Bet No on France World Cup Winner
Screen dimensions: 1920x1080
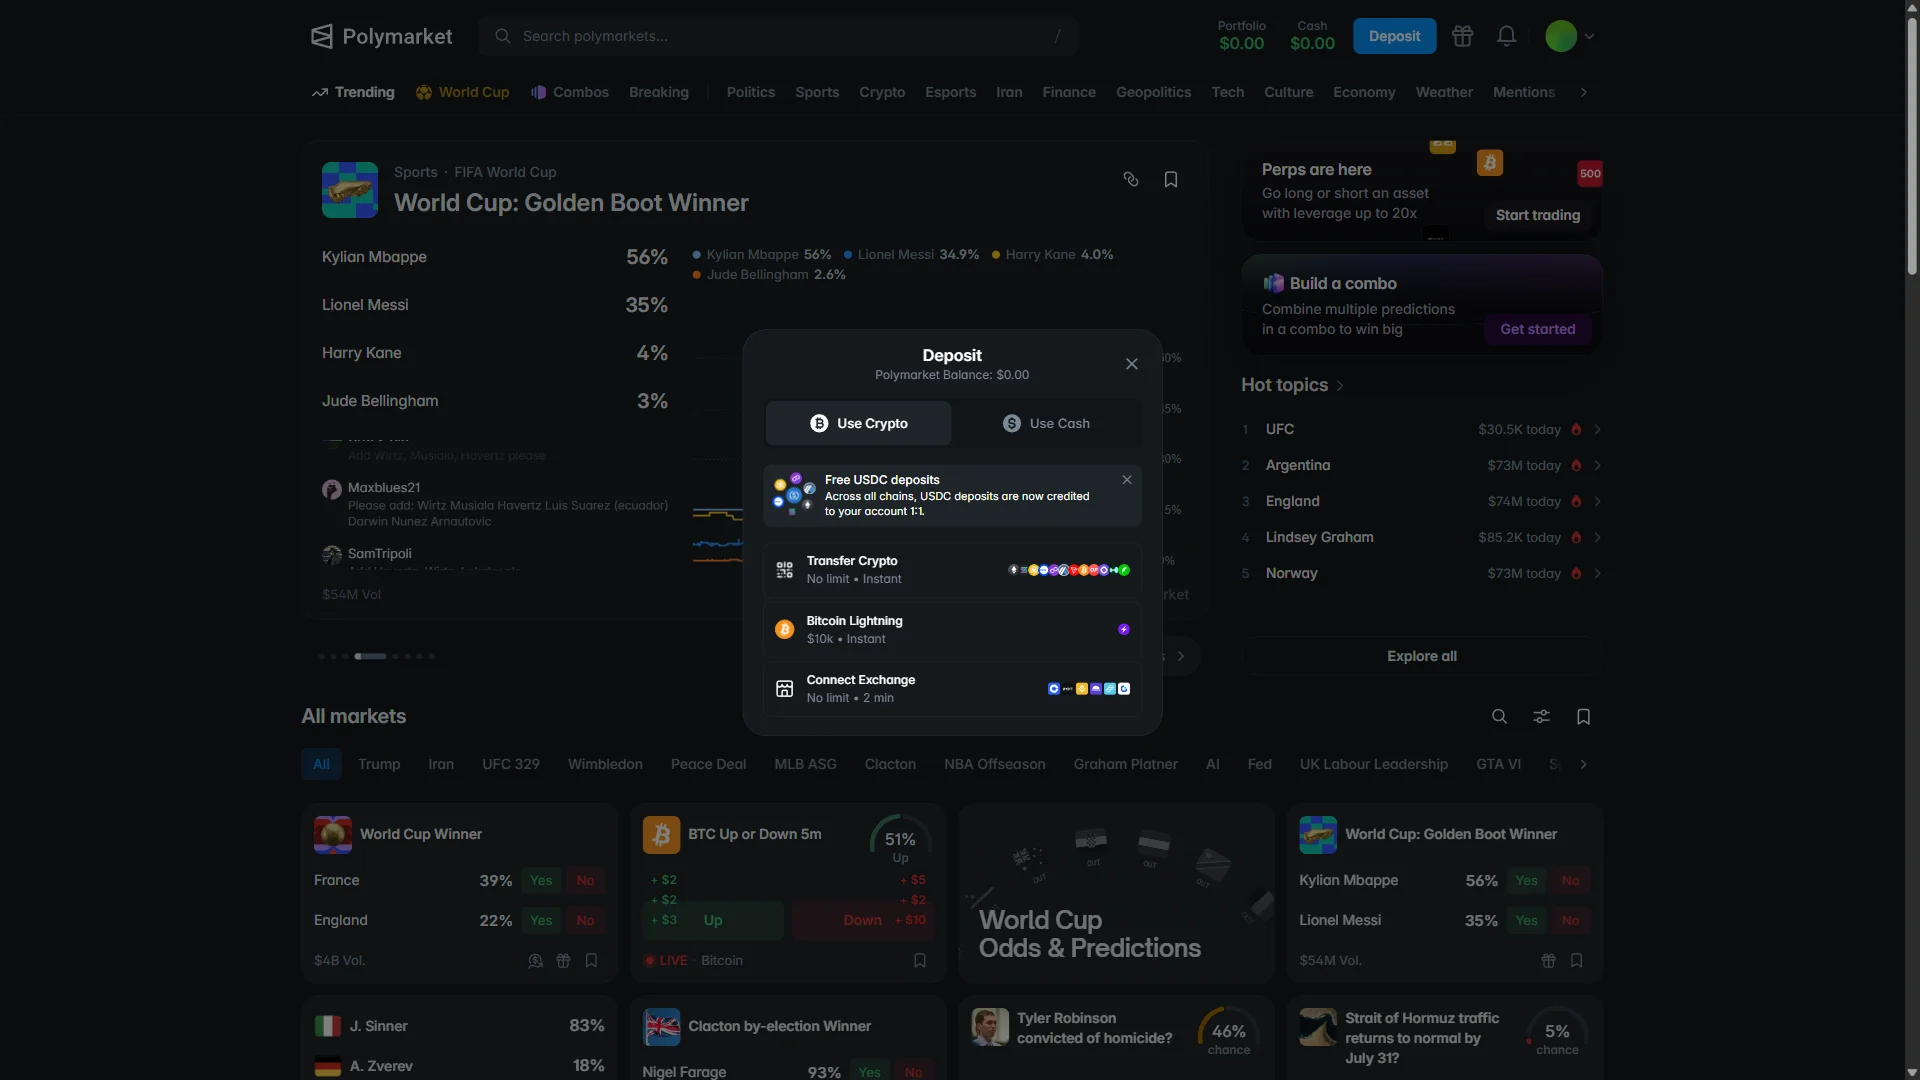click(585, 880)
